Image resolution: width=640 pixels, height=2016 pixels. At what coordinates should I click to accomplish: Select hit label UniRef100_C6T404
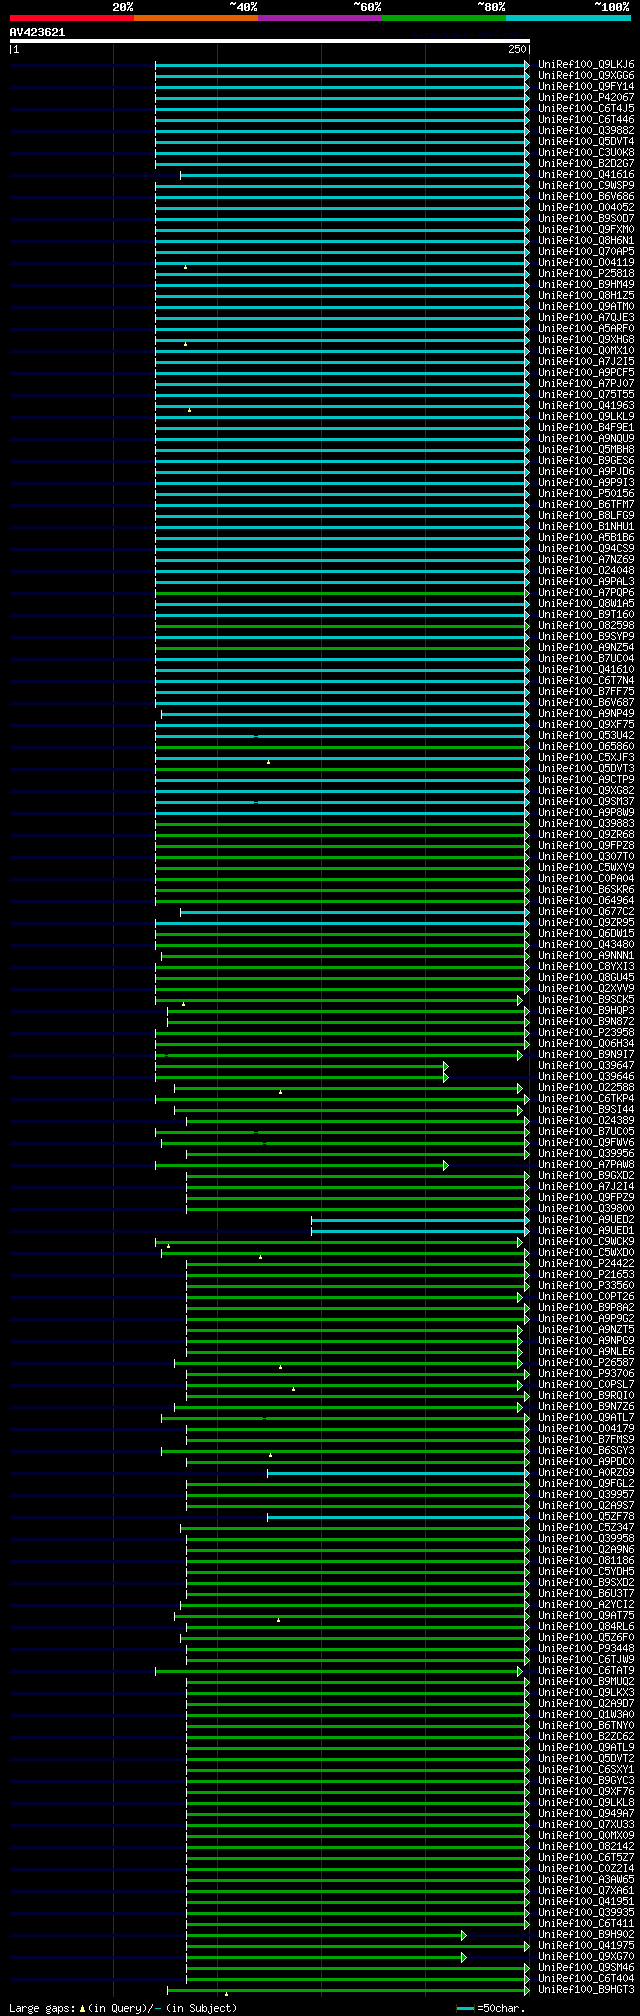click(586, 1978)
